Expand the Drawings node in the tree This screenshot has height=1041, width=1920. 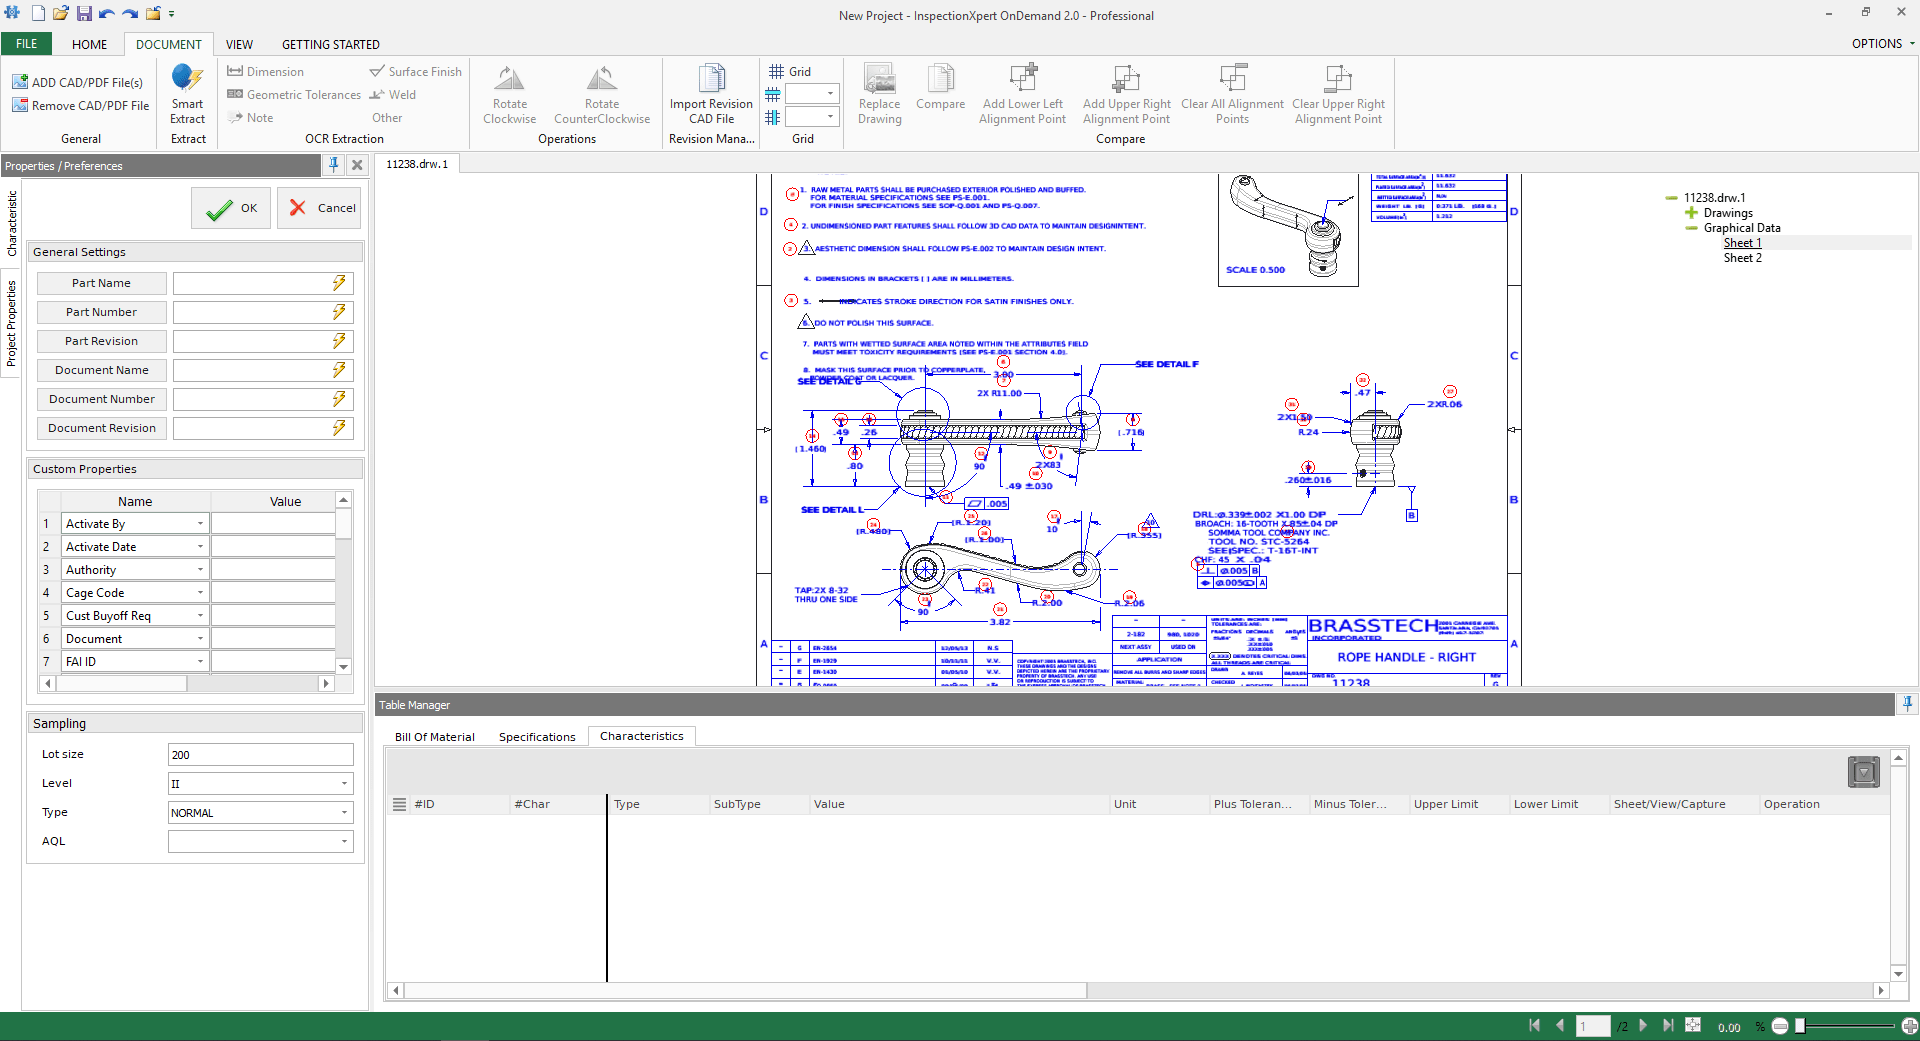coord(1690,212)
